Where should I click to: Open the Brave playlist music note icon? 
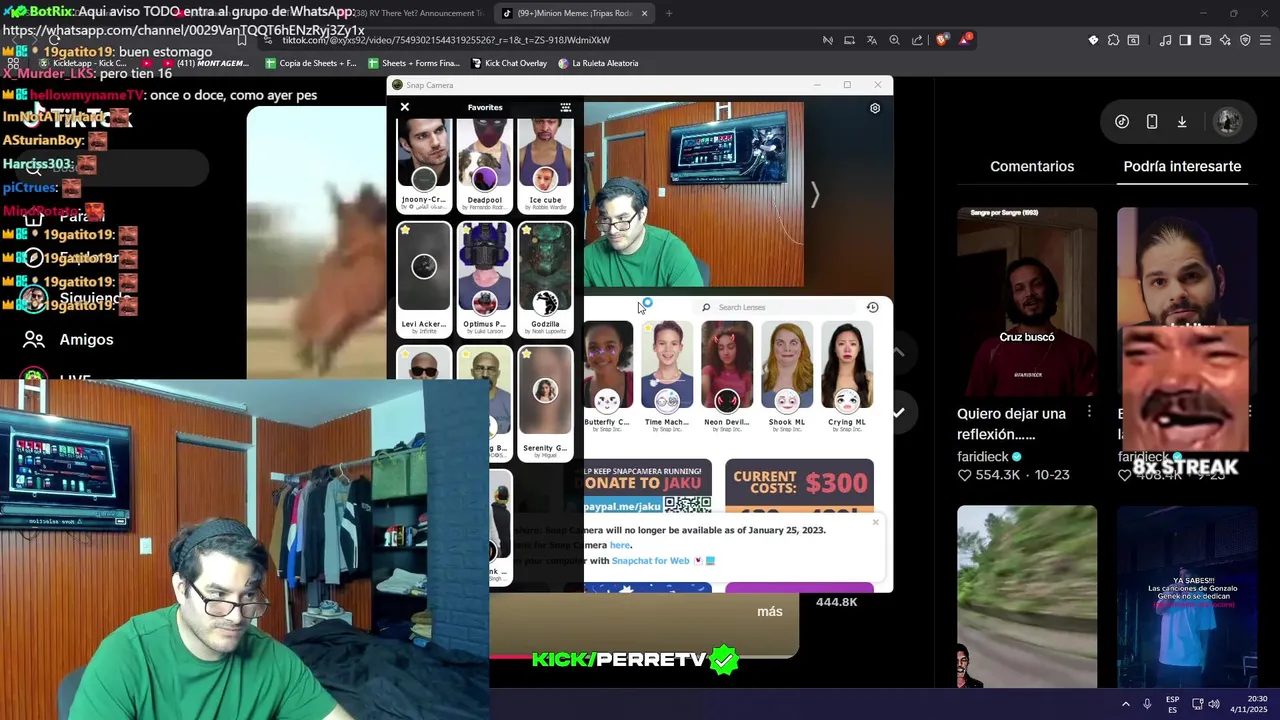tap(1165, 40)
